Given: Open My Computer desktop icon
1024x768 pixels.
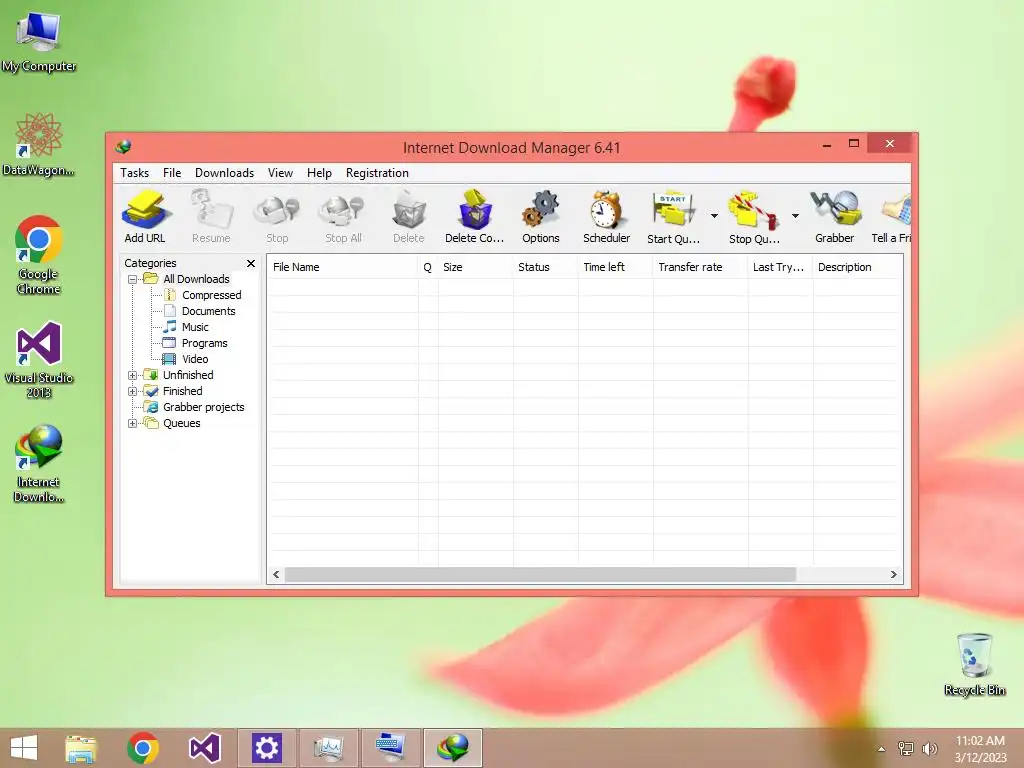Looking at the screenshot, I should (x=39, y=42).
